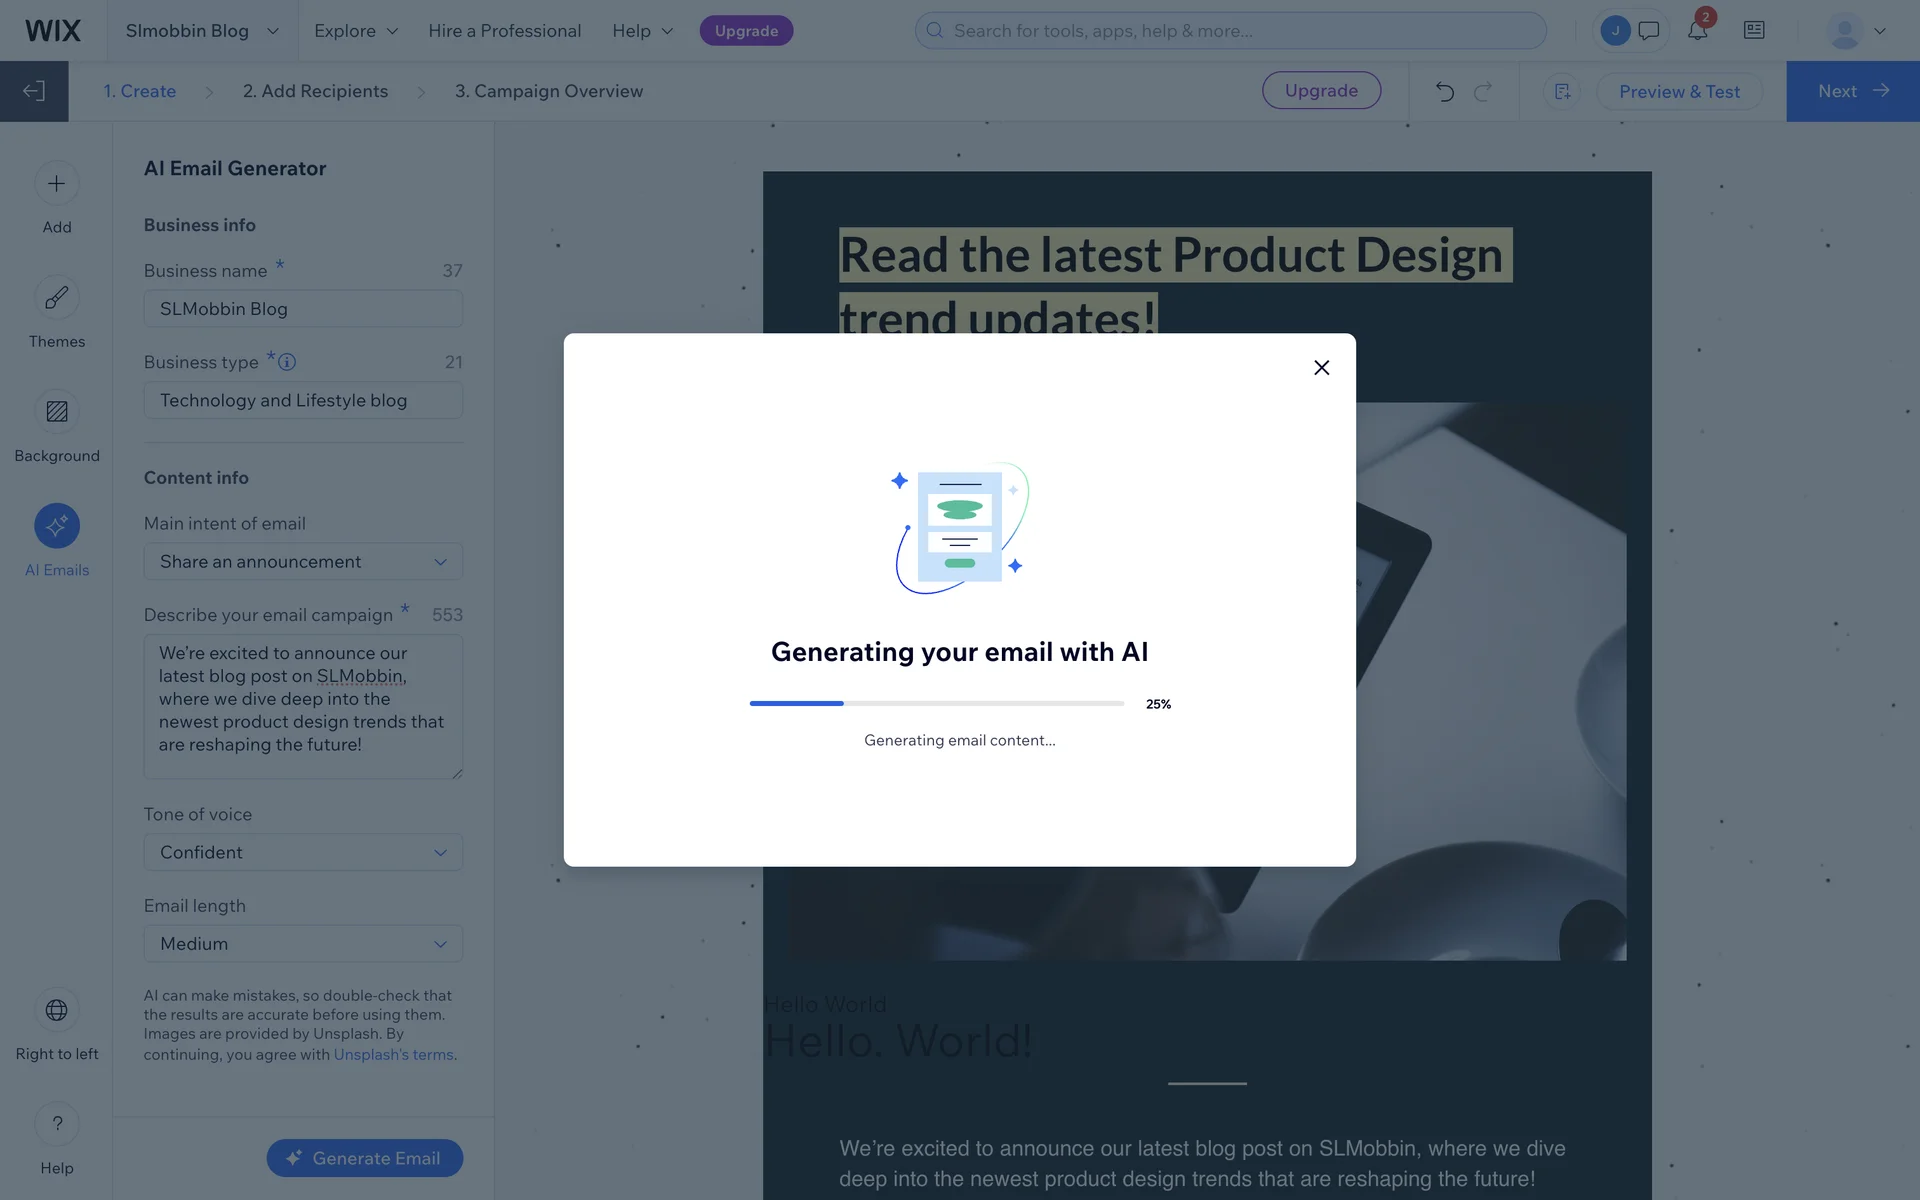Go to Add Recipients step
This screenshot has width=1920, height=1200.
[x=315, y=91]
